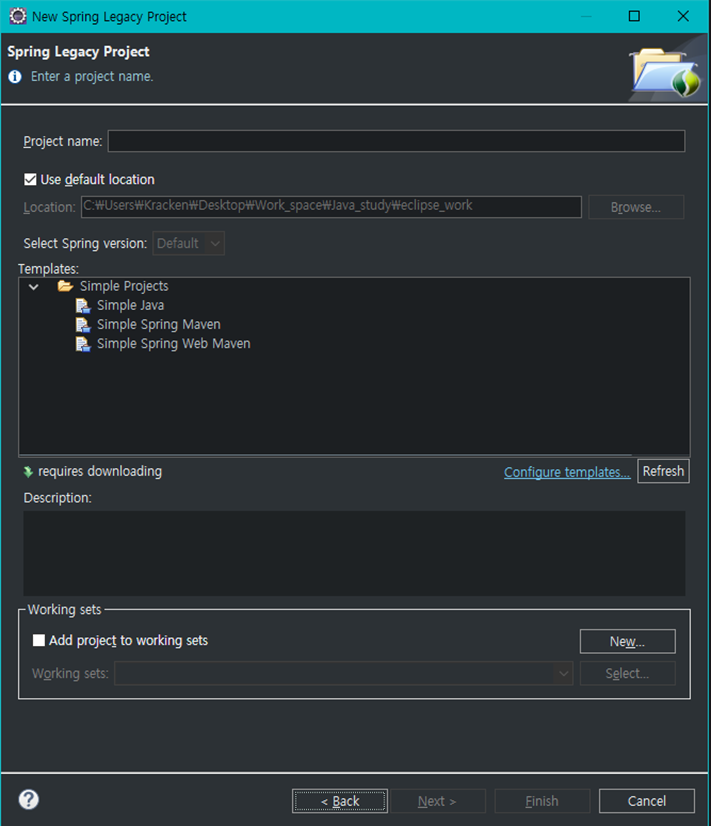Click the Simple Spring Web Maven icon

click(83, 344)
